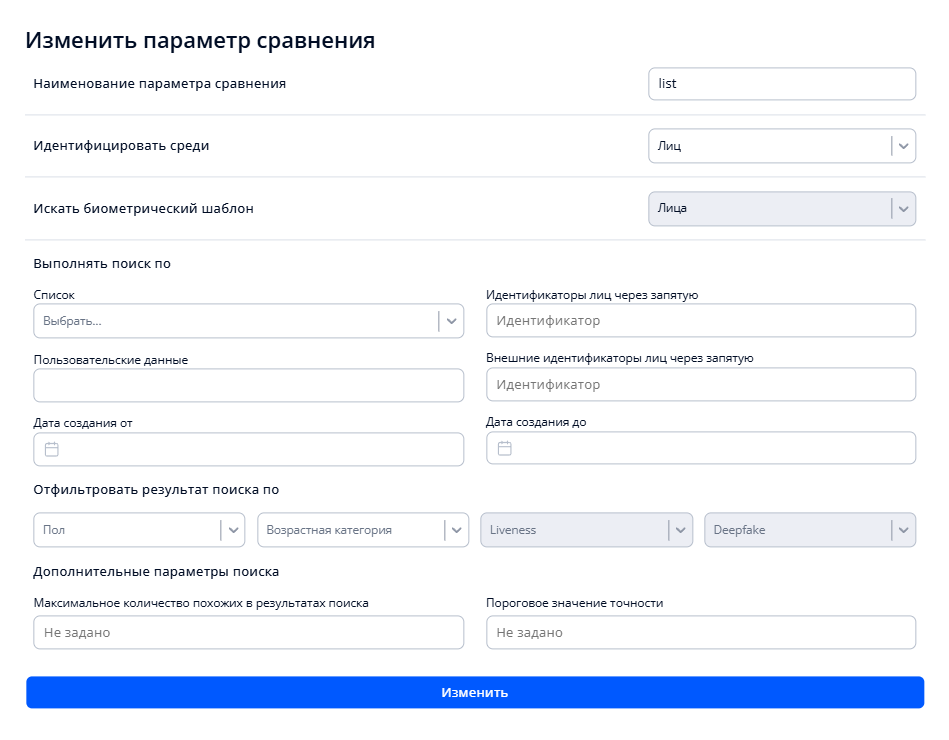Click chevron on the Пол filter
This screenshot has width=949, height=740.
[x=234, y=529]
